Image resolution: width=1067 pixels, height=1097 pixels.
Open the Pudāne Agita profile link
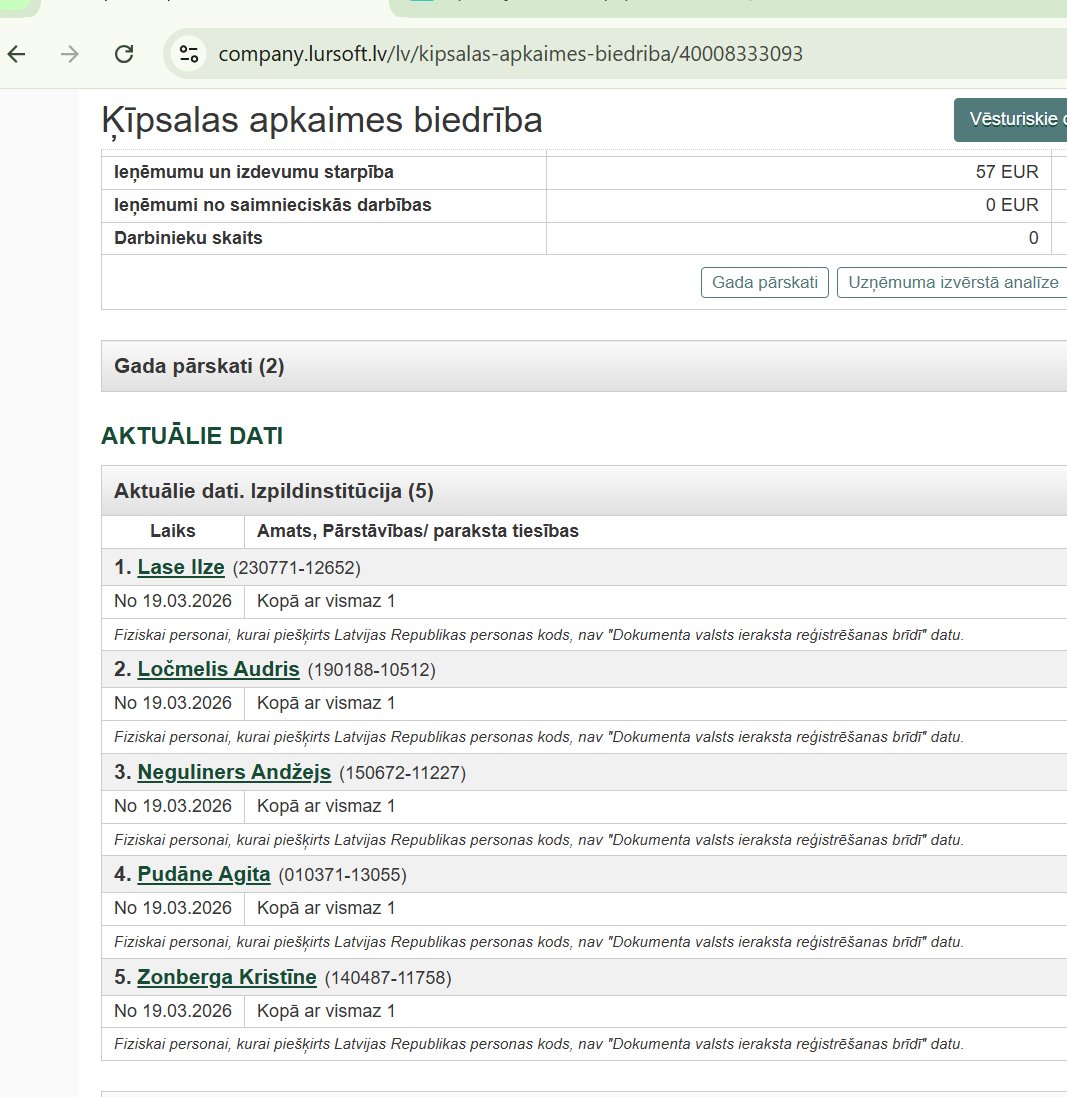[204, 875]
